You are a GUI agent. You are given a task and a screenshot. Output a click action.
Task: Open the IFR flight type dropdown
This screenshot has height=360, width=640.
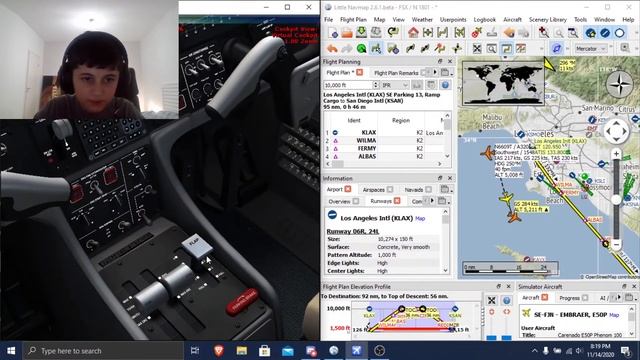[394, 85]
